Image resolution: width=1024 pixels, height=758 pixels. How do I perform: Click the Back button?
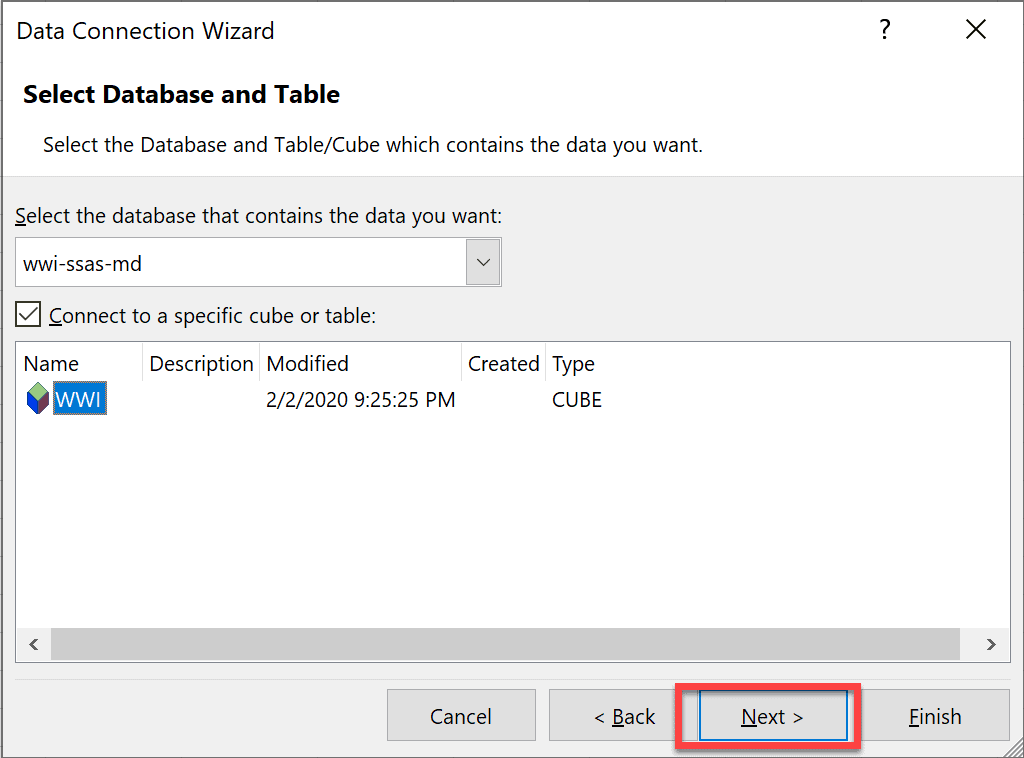(624, 716)
